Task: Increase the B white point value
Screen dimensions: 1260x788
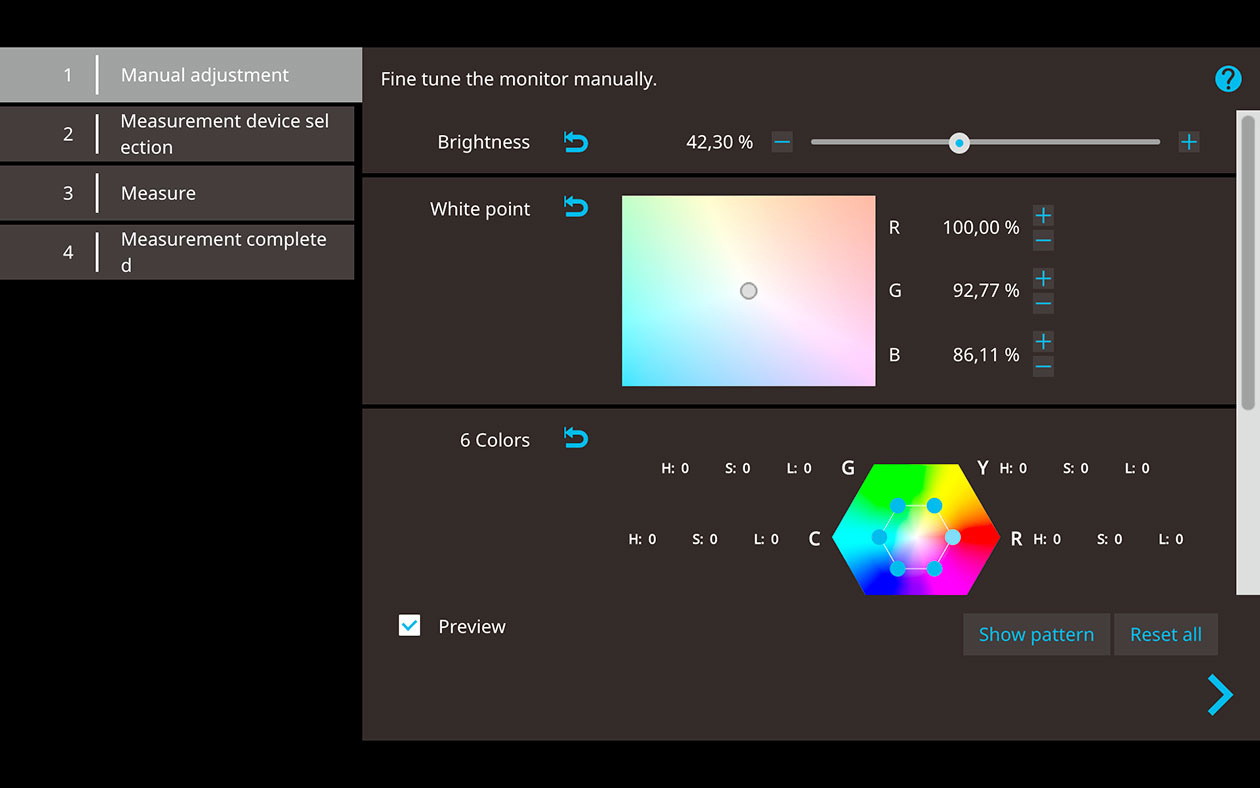Action: click(1043, 342)
